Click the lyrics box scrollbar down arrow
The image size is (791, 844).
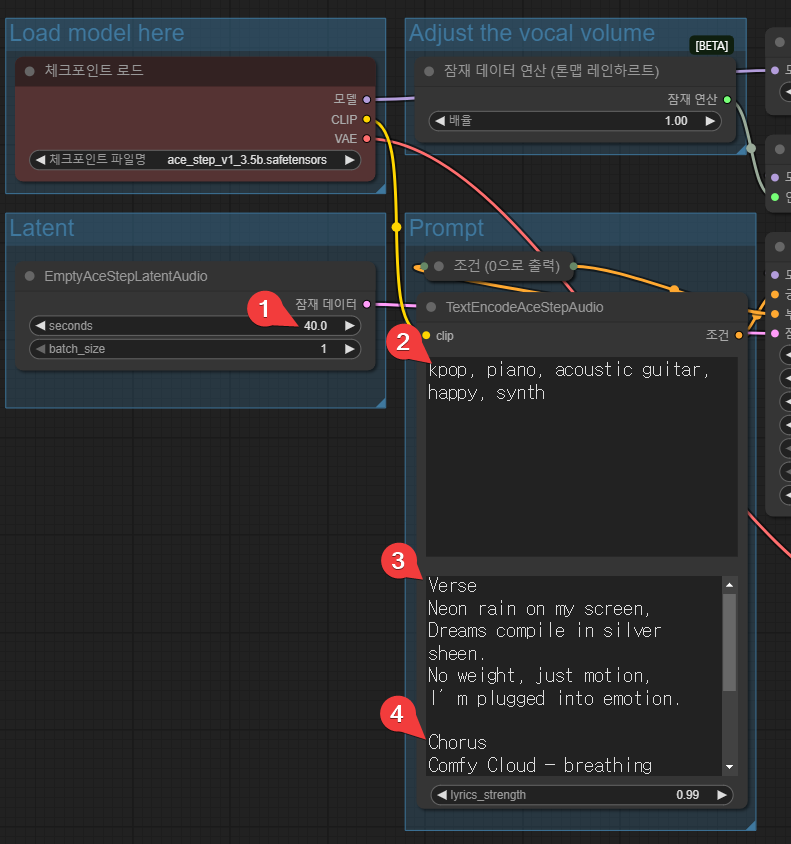729,767
